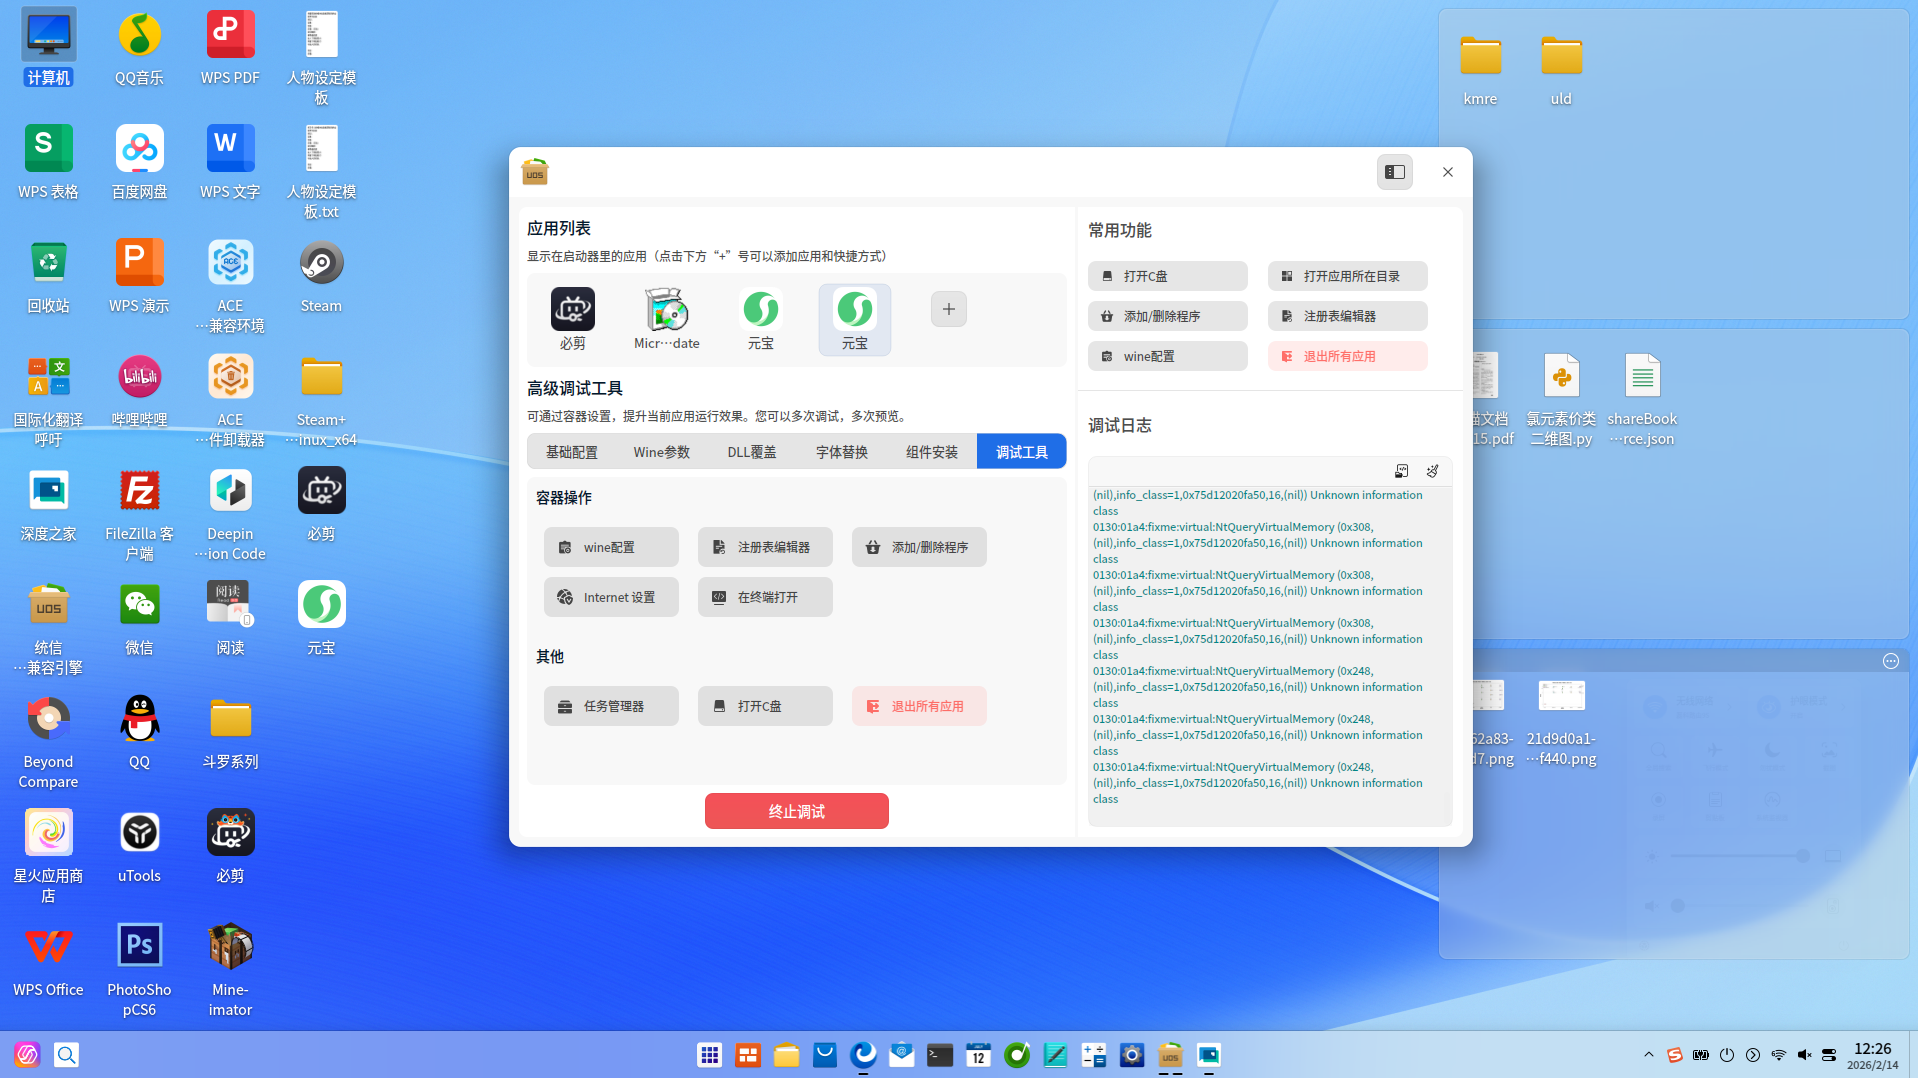Select the PhotoShopCS6 desktop icon
The width and height of the screenshot is (1918, 1078).
point(140,970)
